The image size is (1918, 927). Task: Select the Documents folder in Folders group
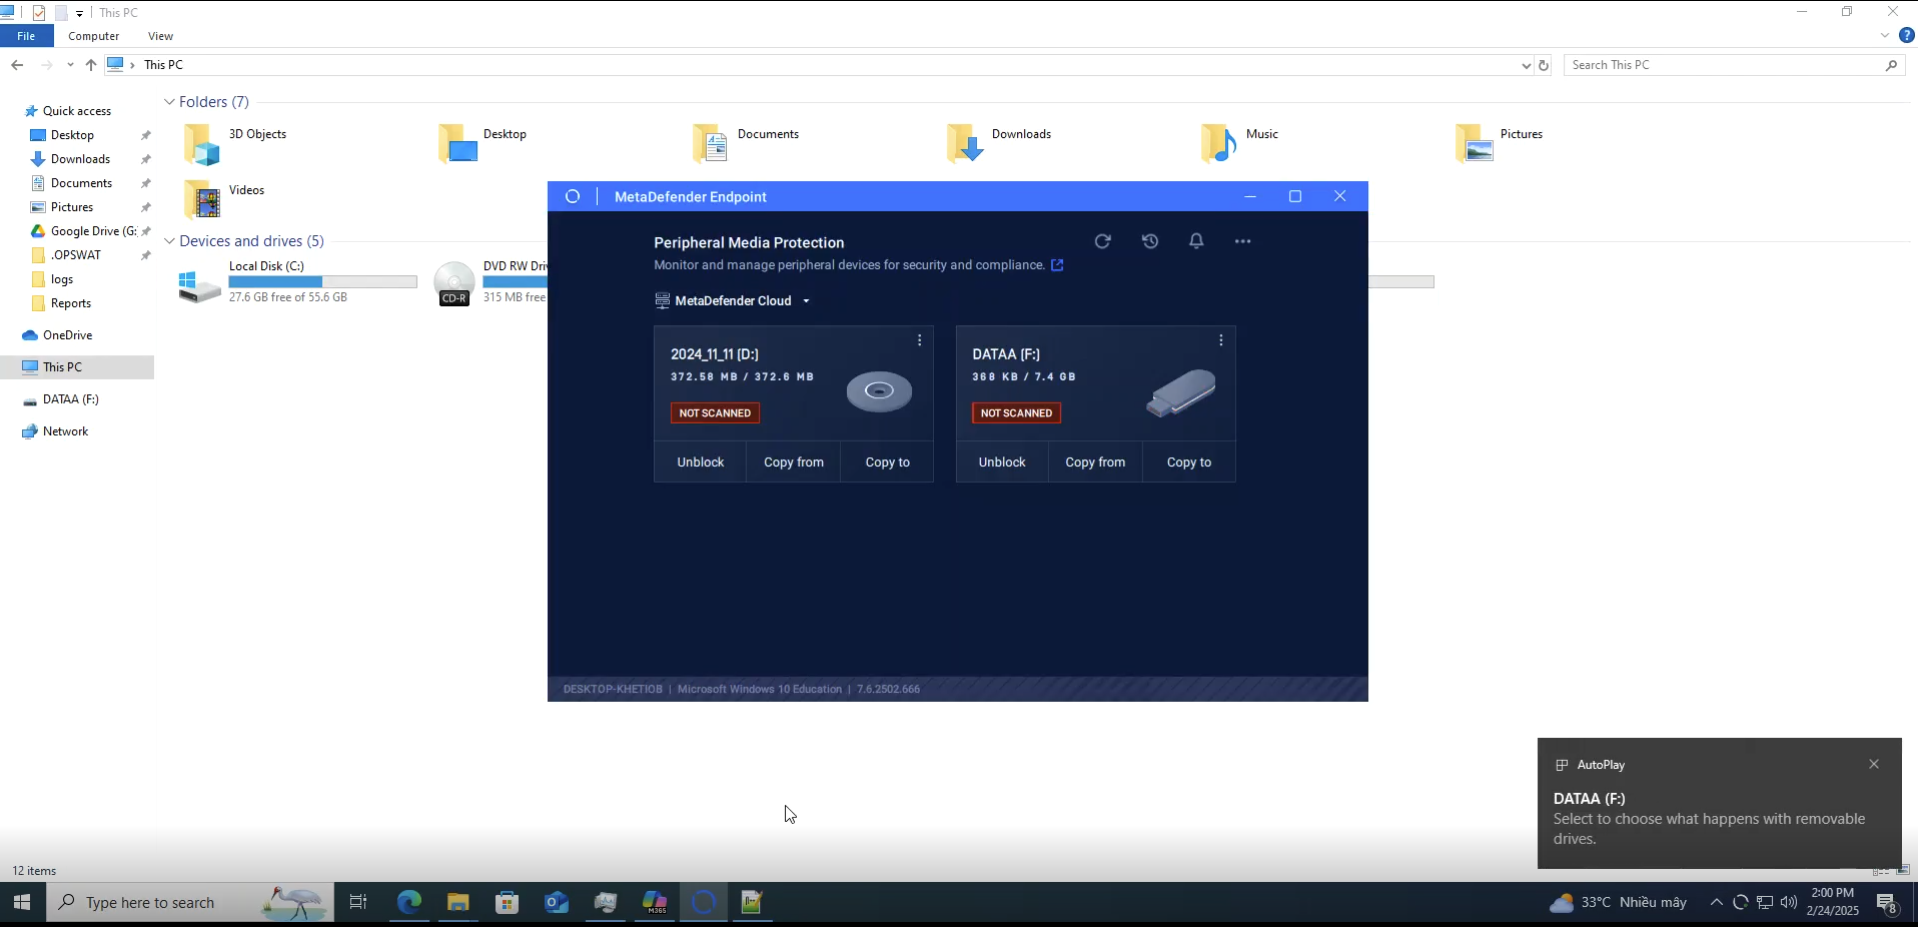(x=746, y=144)
